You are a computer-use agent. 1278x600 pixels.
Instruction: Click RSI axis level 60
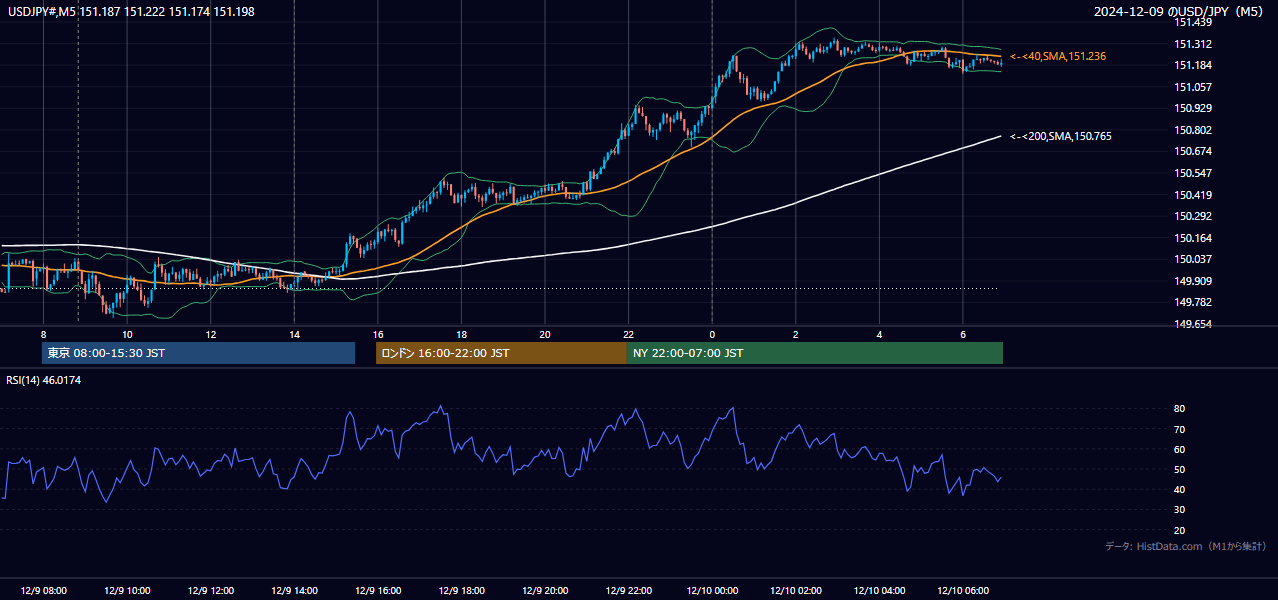(x=1180, y=449)
